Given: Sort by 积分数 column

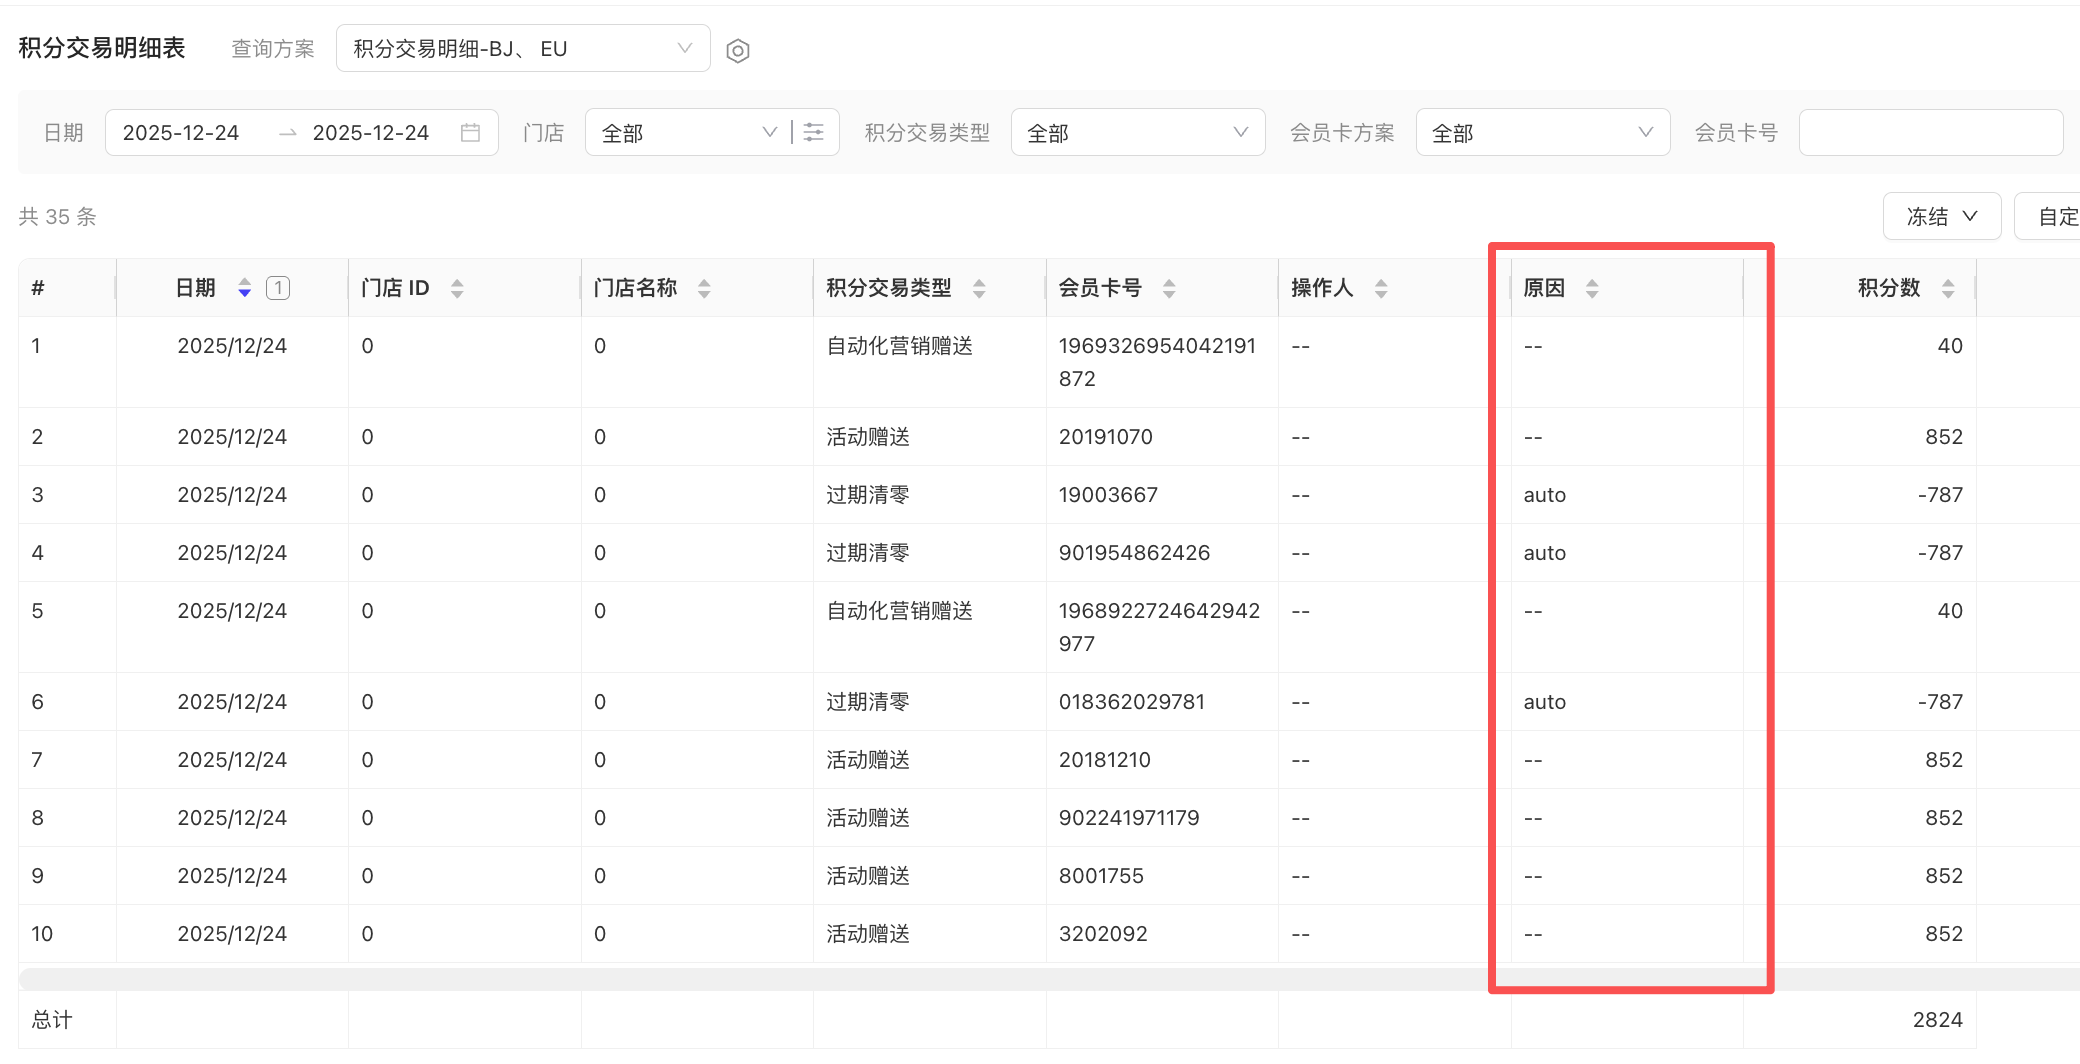Looking at the screenshot, I should pyautogui.click(x=1948, y=289).
